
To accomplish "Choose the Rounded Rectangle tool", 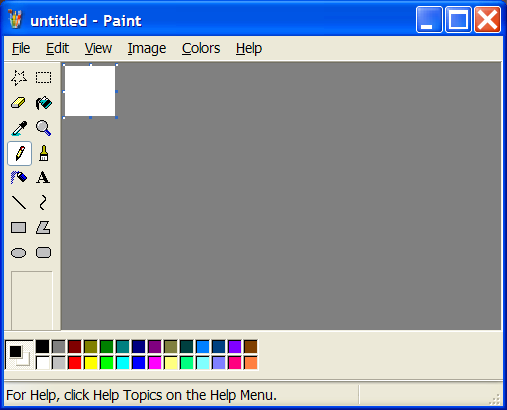I will tap(44, 253).
